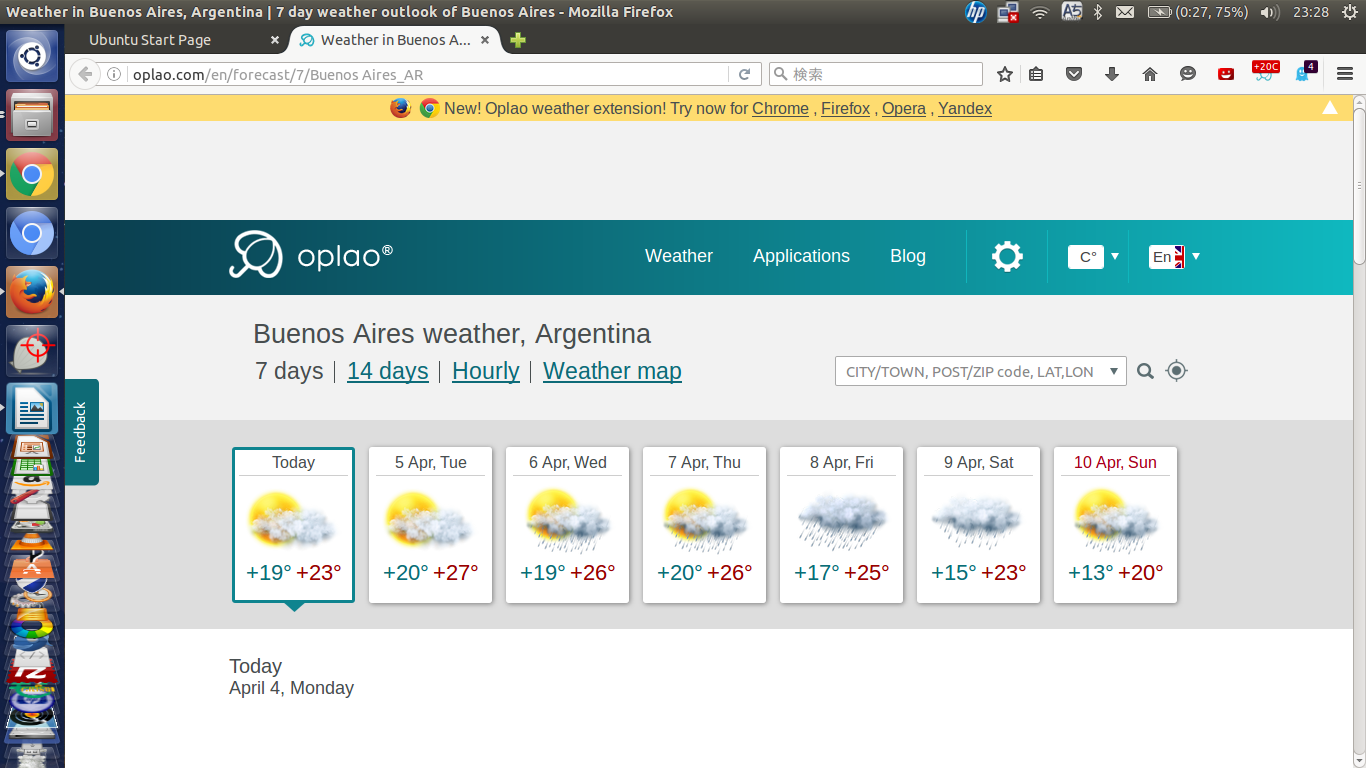Open the Pocket icon in toolbar
The width and height of the screenshot is (1366, 768).
coord(1074,74)
